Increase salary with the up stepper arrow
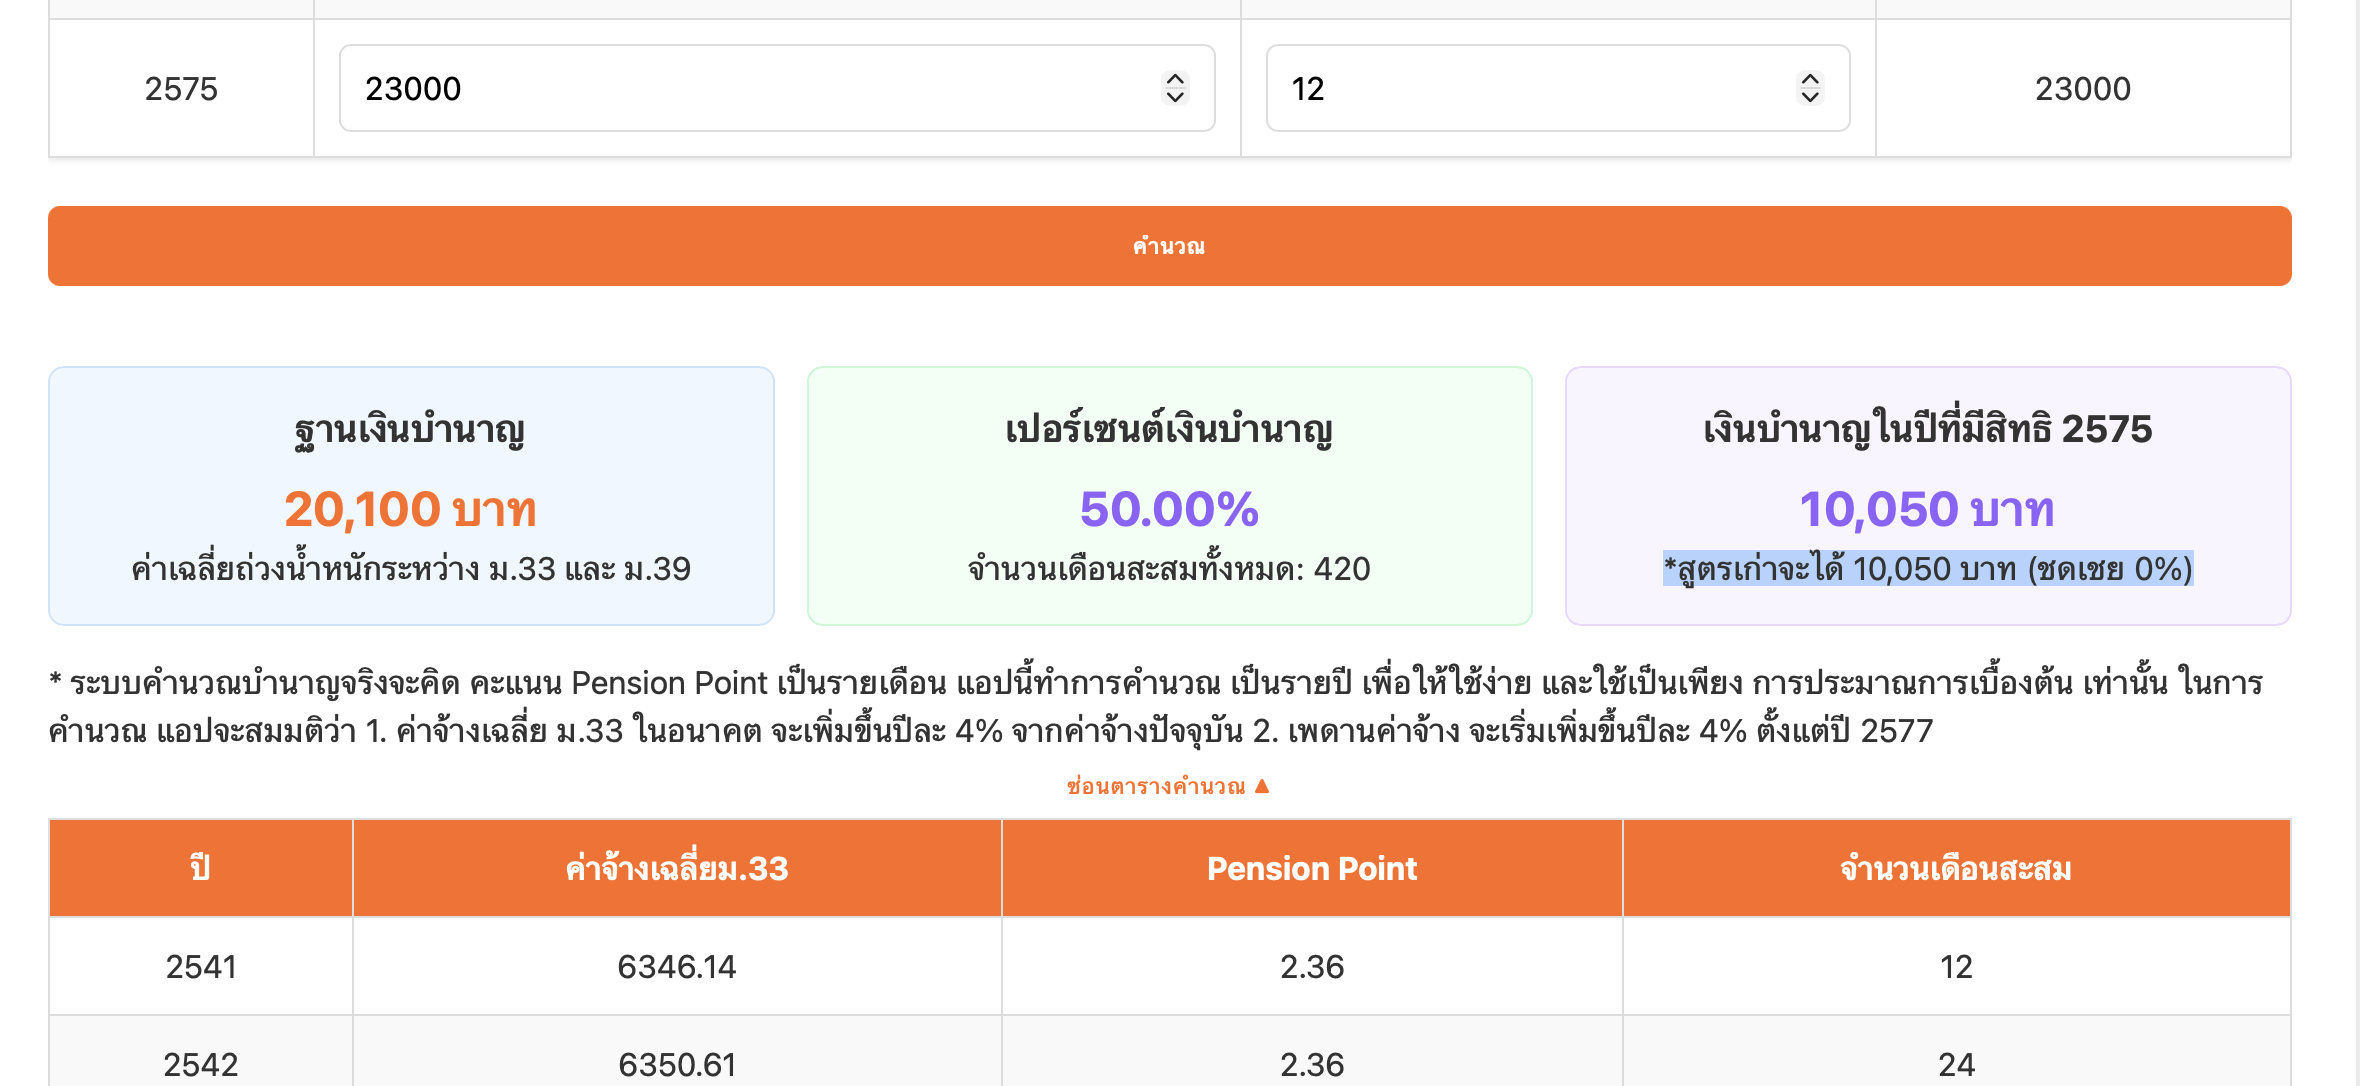Image resolution: width=2360 pixels, height=1086 pixels. click(1175, 79)
